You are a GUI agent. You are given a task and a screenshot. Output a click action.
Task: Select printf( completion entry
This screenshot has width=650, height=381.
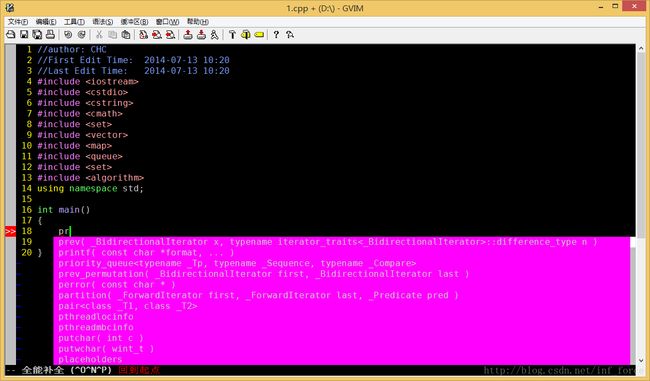tap(342, 253)
